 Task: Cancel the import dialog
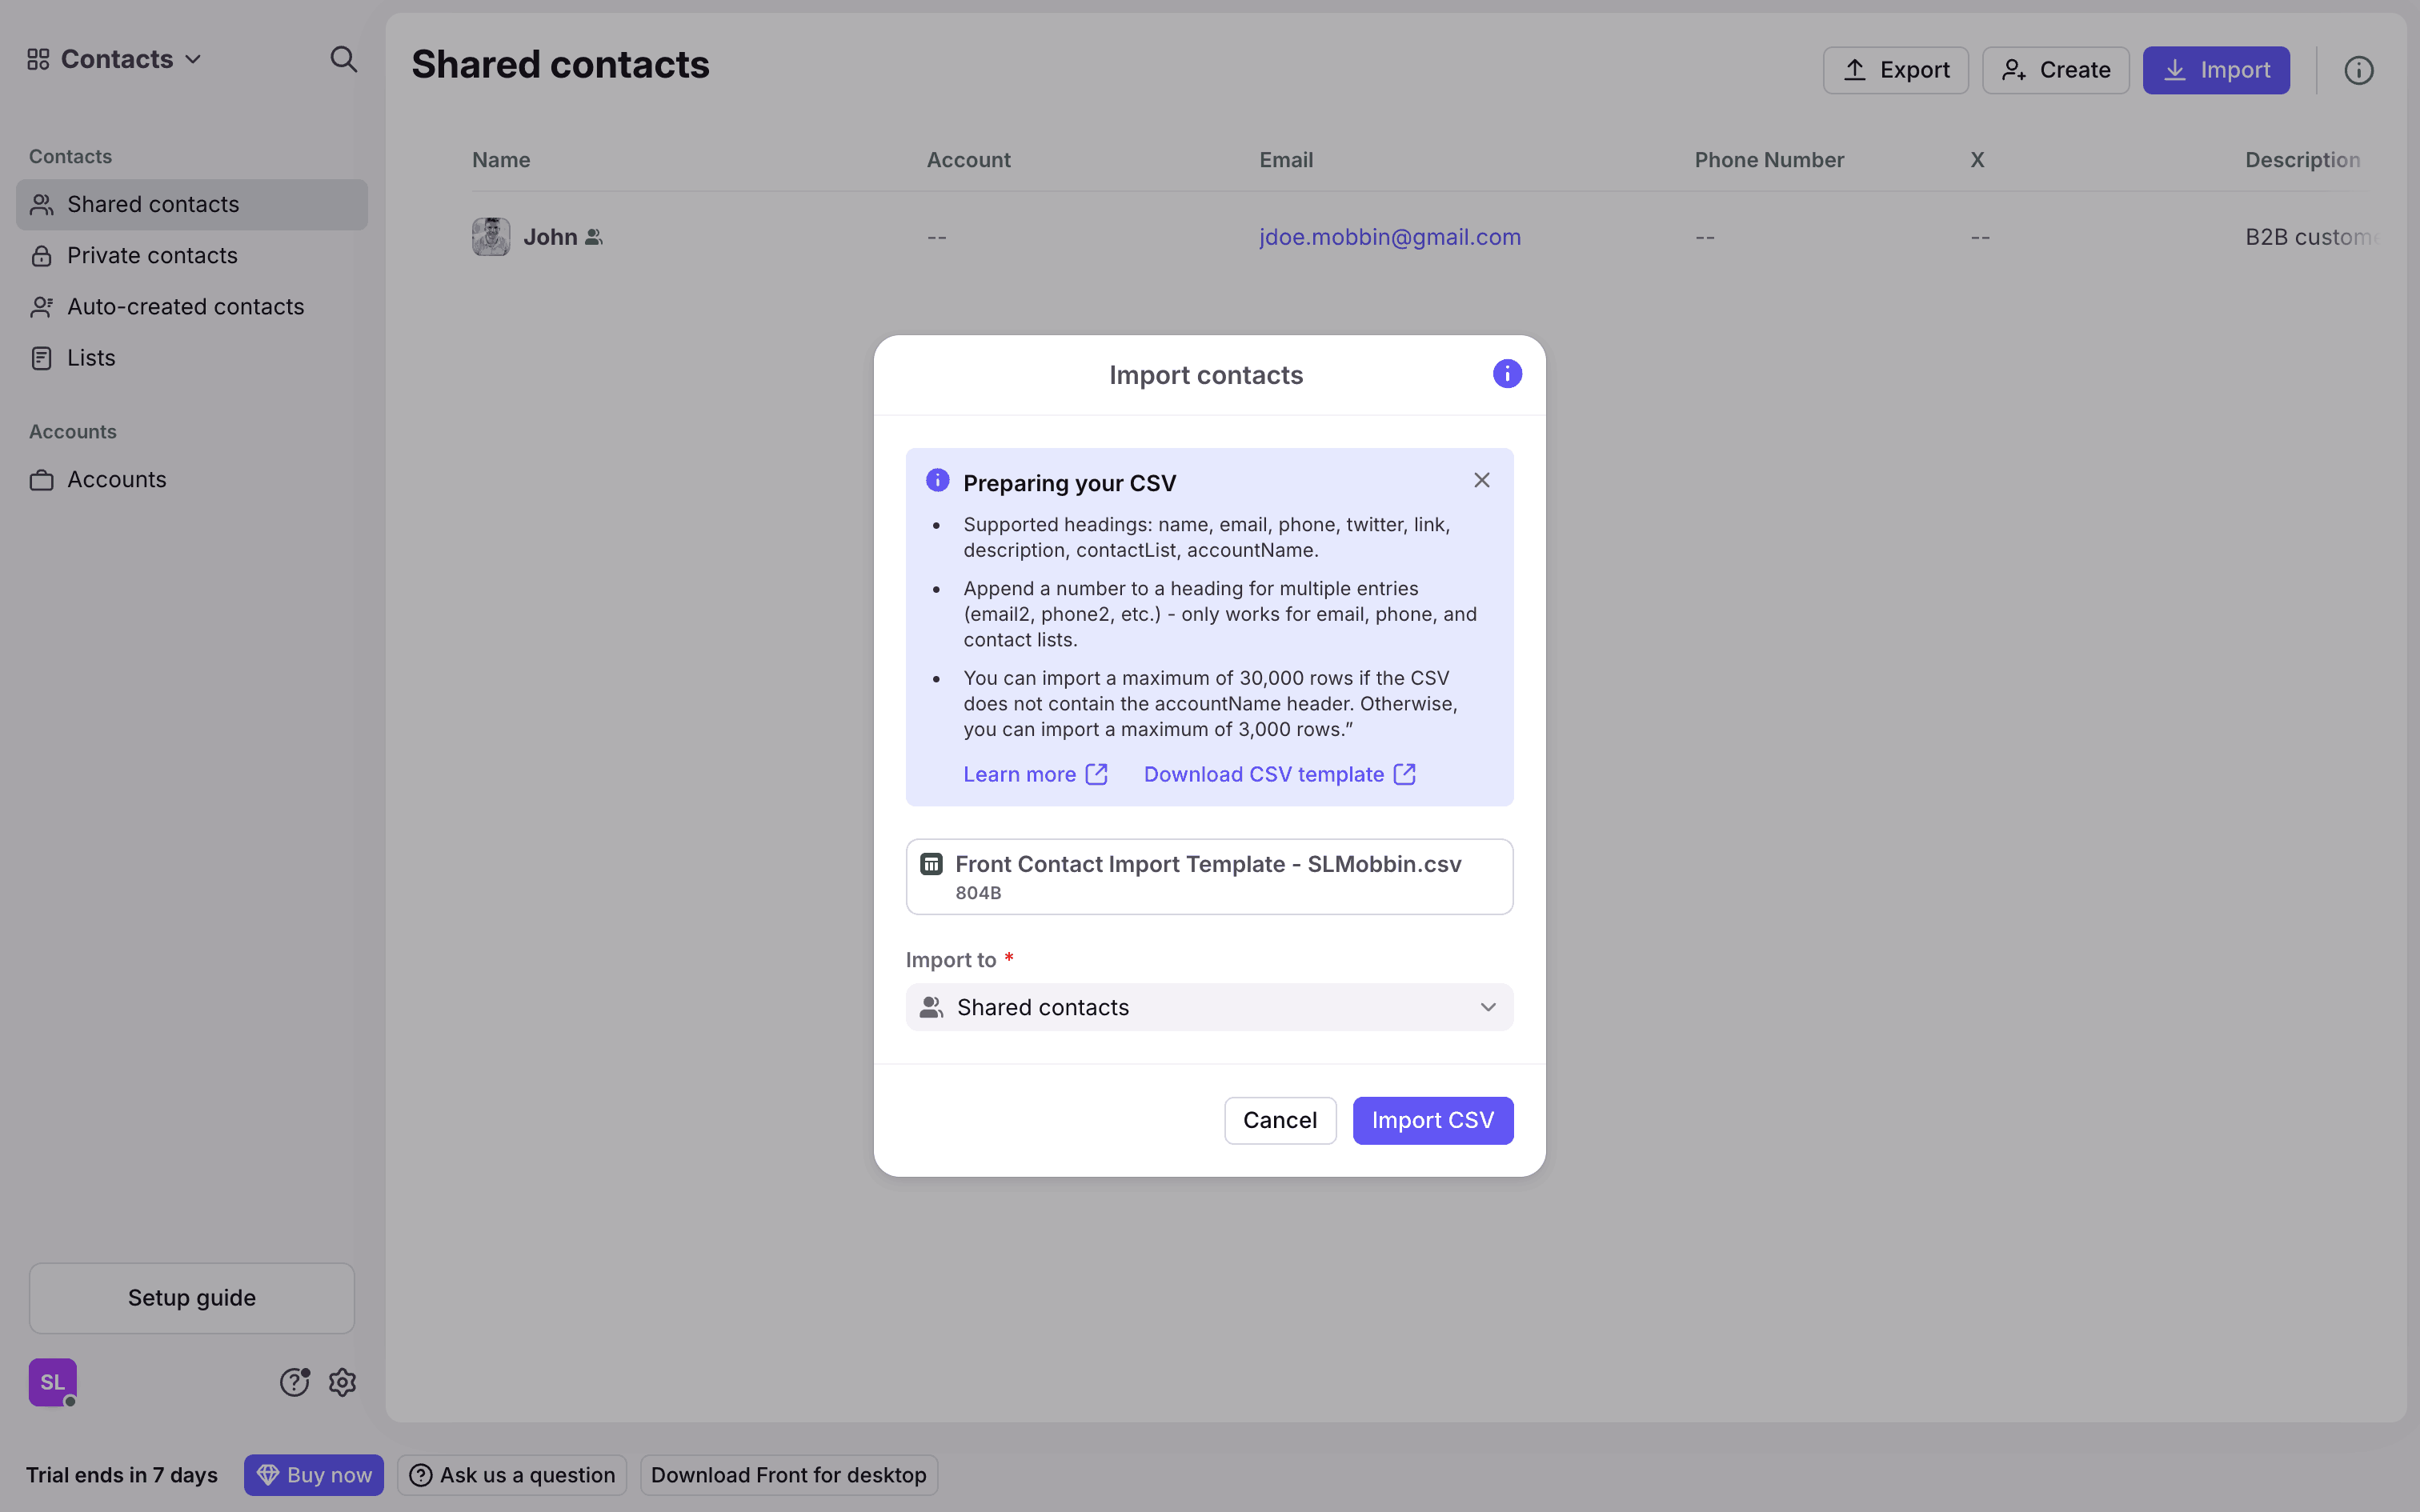1279,1120
